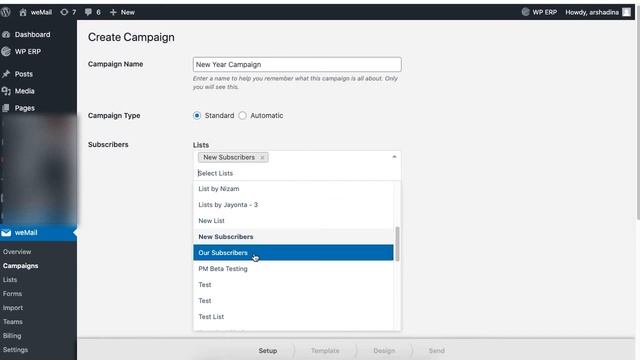The image size is (640, 360).
Task: Choose List by Nizam option
Action: pyautogui.click(x=293, y=189)
